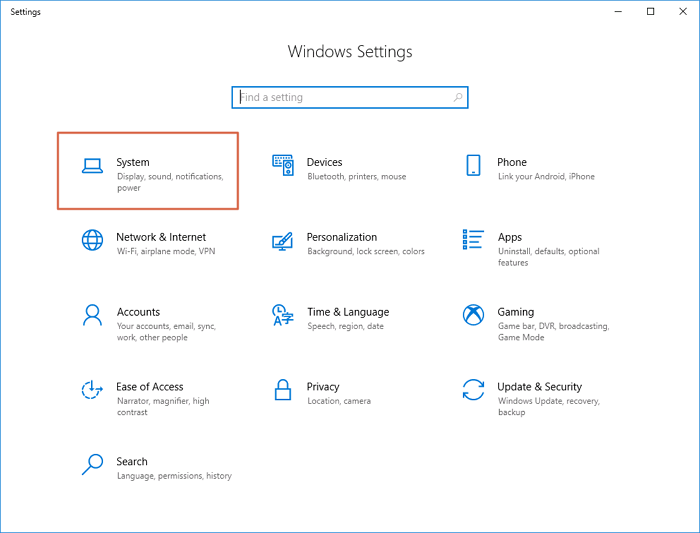Select Time & Language label
700x533 pixels.
348,312
